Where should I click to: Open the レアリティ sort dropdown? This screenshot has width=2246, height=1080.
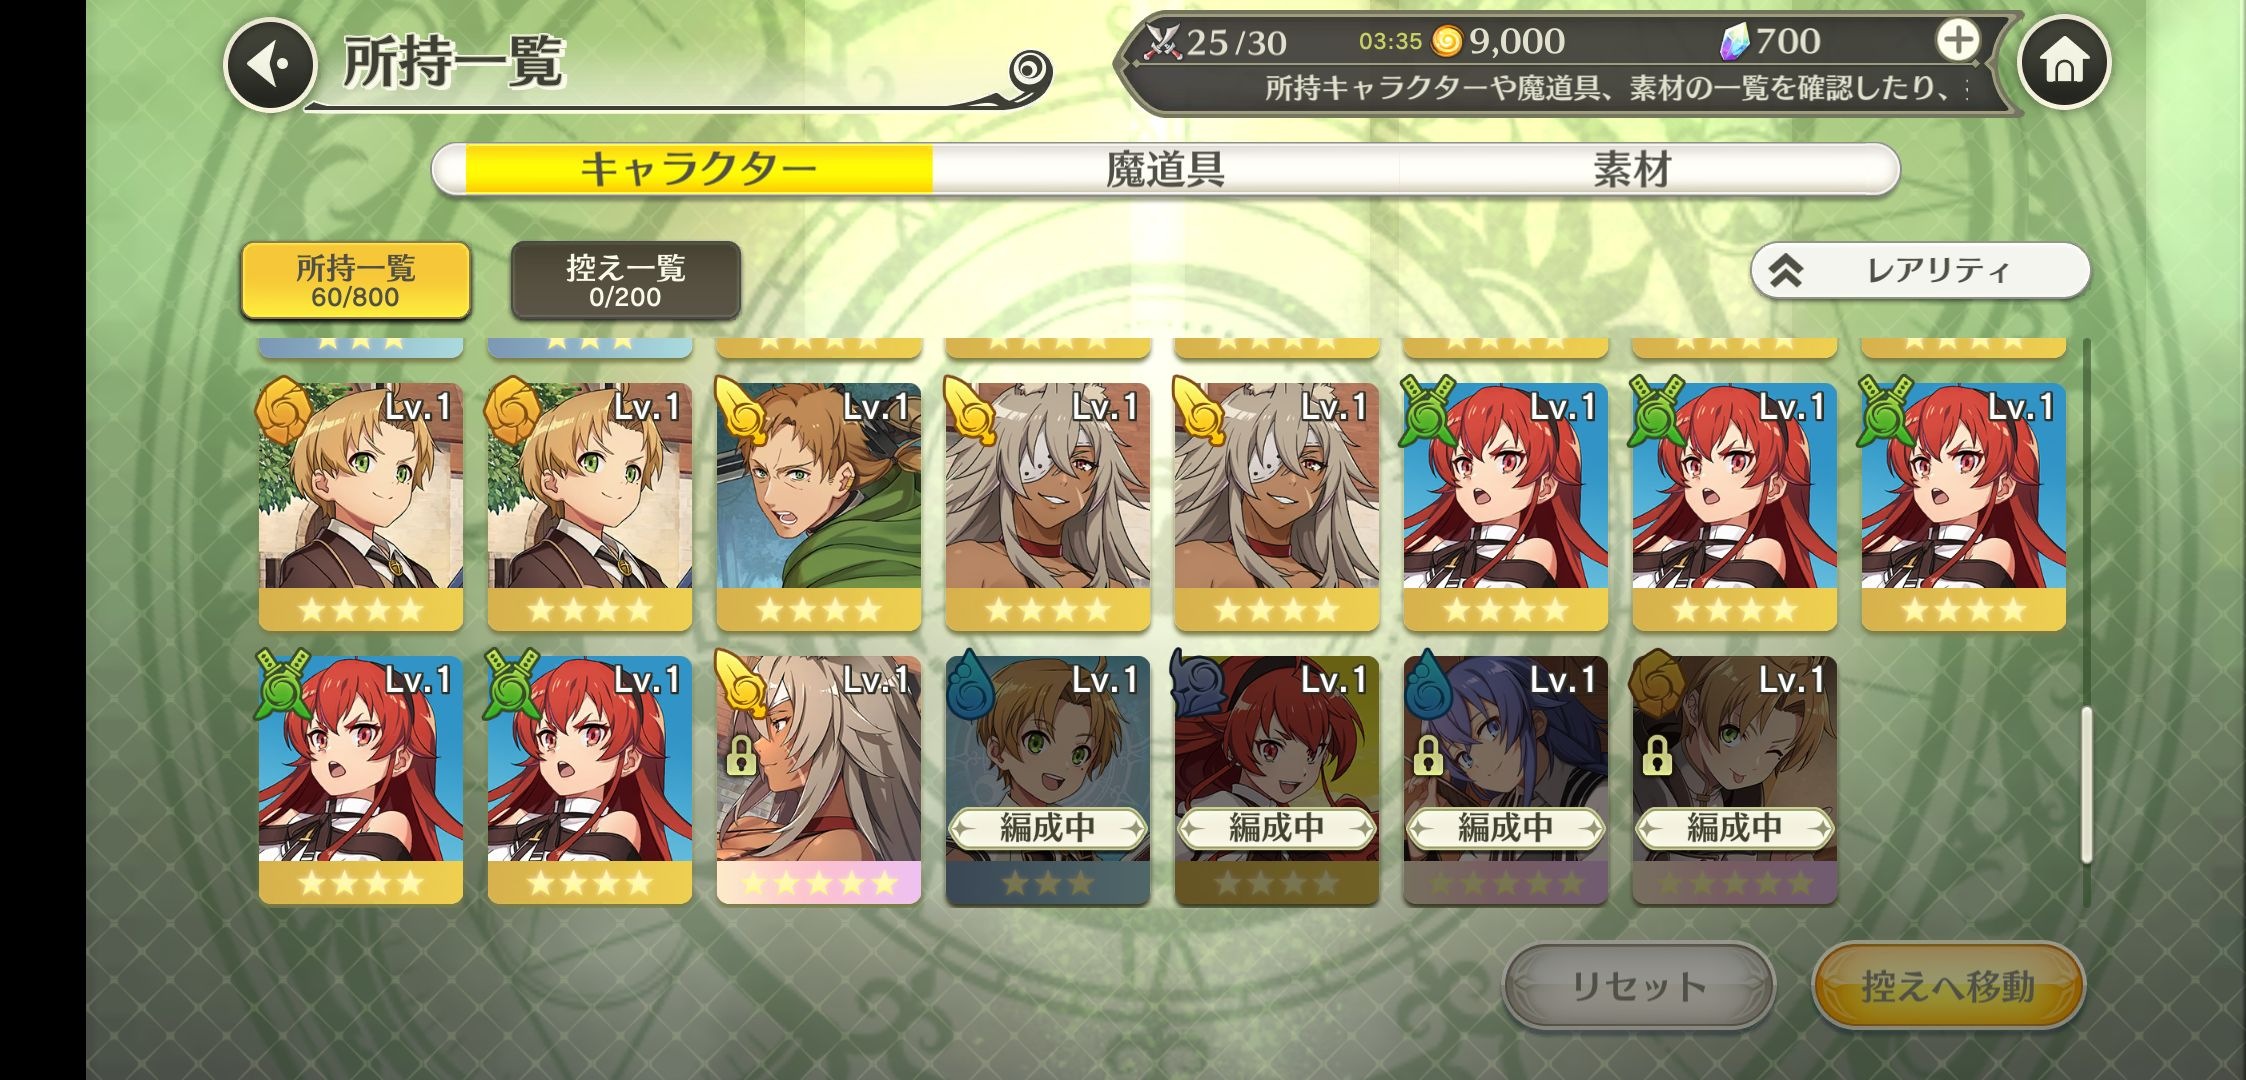pyautogui.click(x=1920, y=270)
